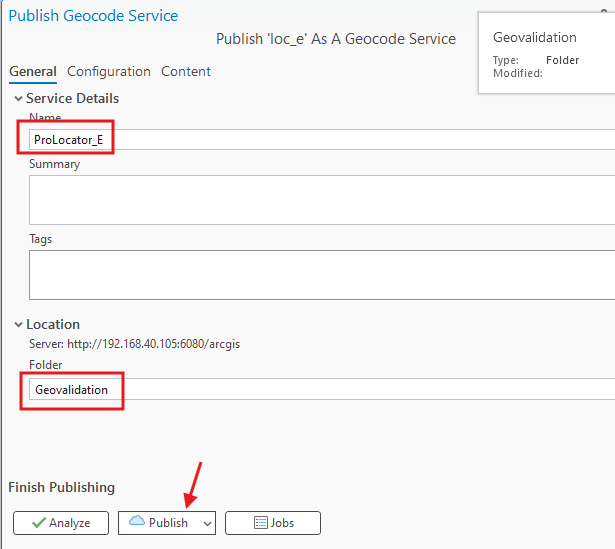Focus the Tags text box

pyautogui.click(x=322, y=275)
